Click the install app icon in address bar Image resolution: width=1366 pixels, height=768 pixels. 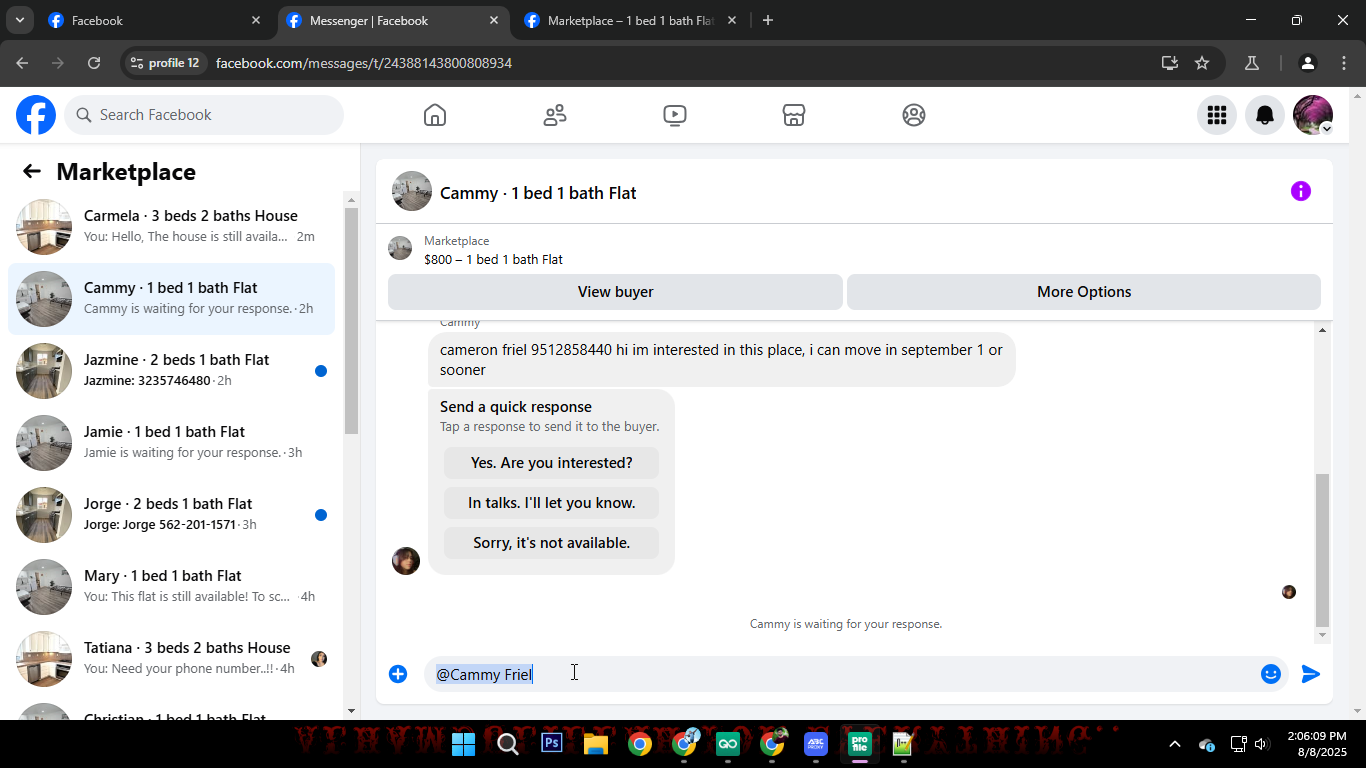pyautogui.click(x=1170, y=63)
